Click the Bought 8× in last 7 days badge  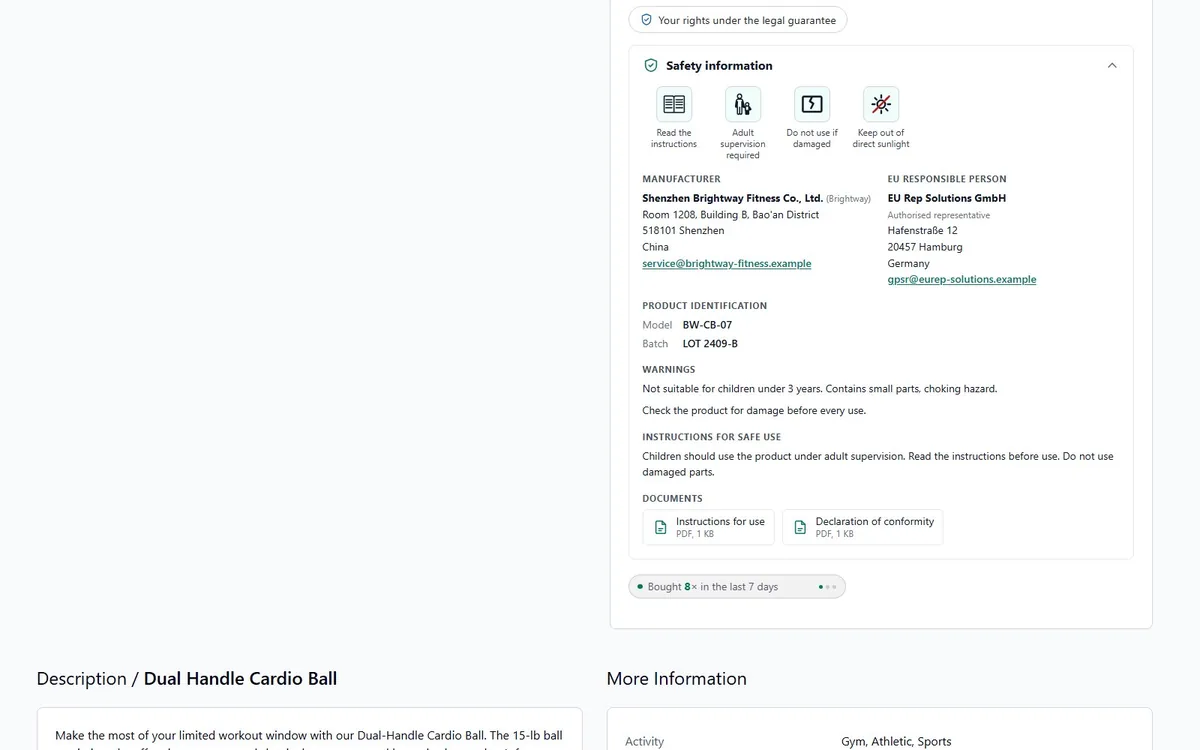(737, 587)
